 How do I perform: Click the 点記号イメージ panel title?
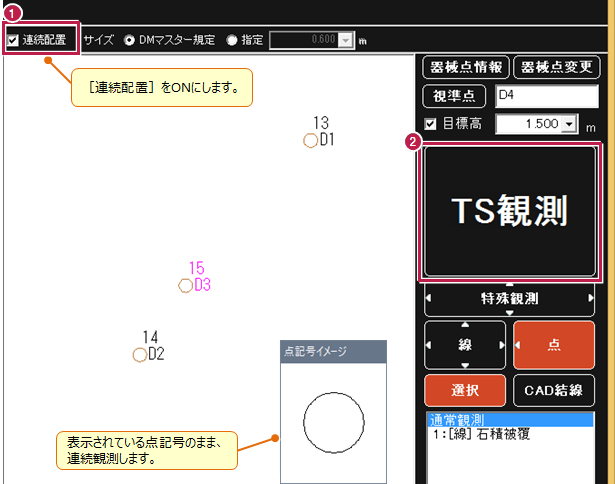[315, 351]
